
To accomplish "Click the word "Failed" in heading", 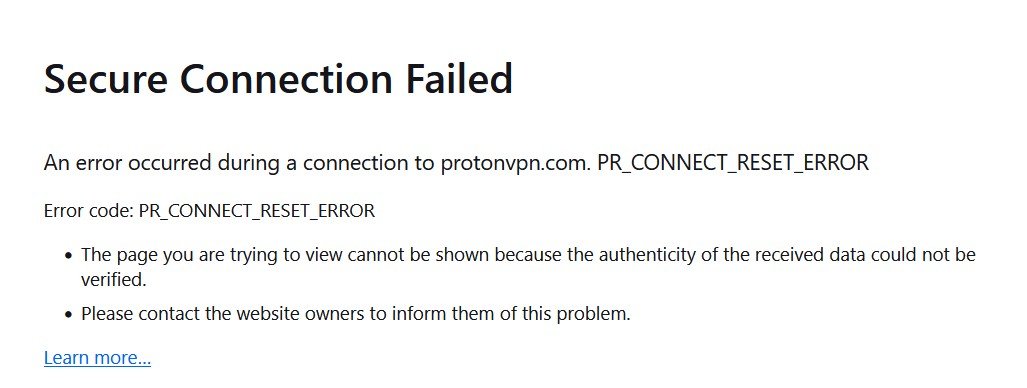I will point(458,79).
